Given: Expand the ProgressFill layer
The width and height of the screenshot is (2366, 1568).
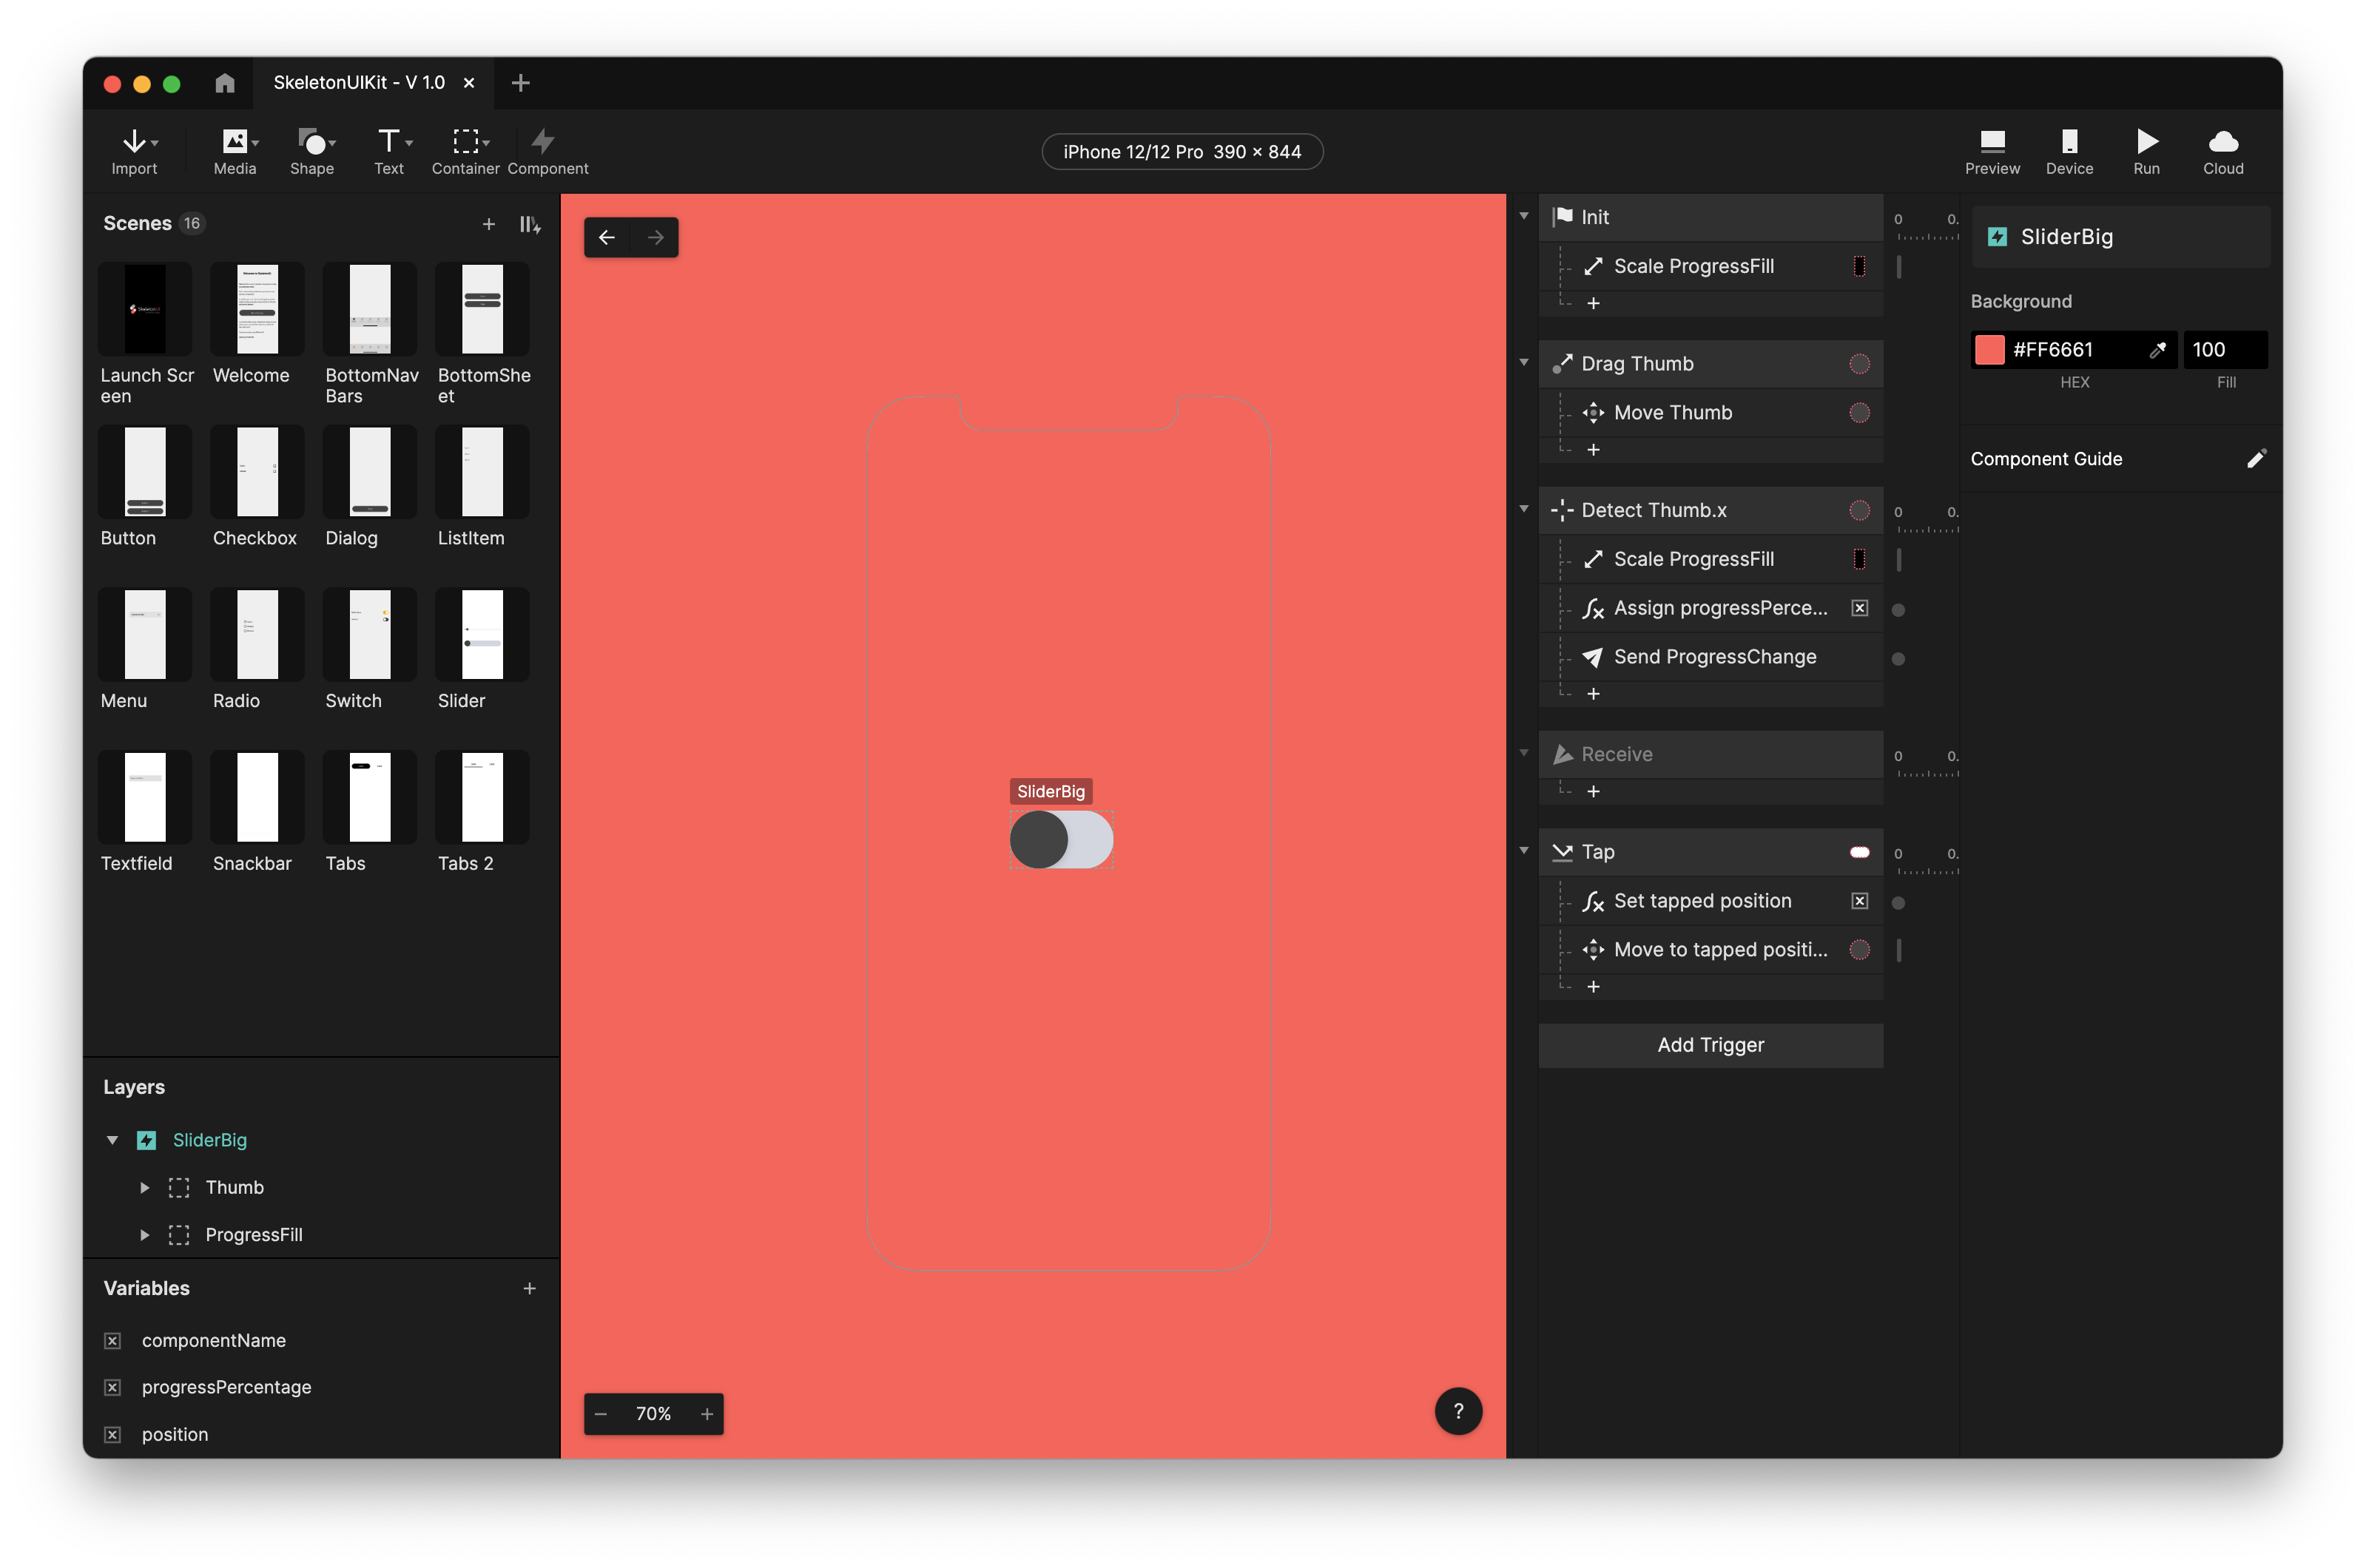Looking at the screenshot, I should click(145, 1235).
